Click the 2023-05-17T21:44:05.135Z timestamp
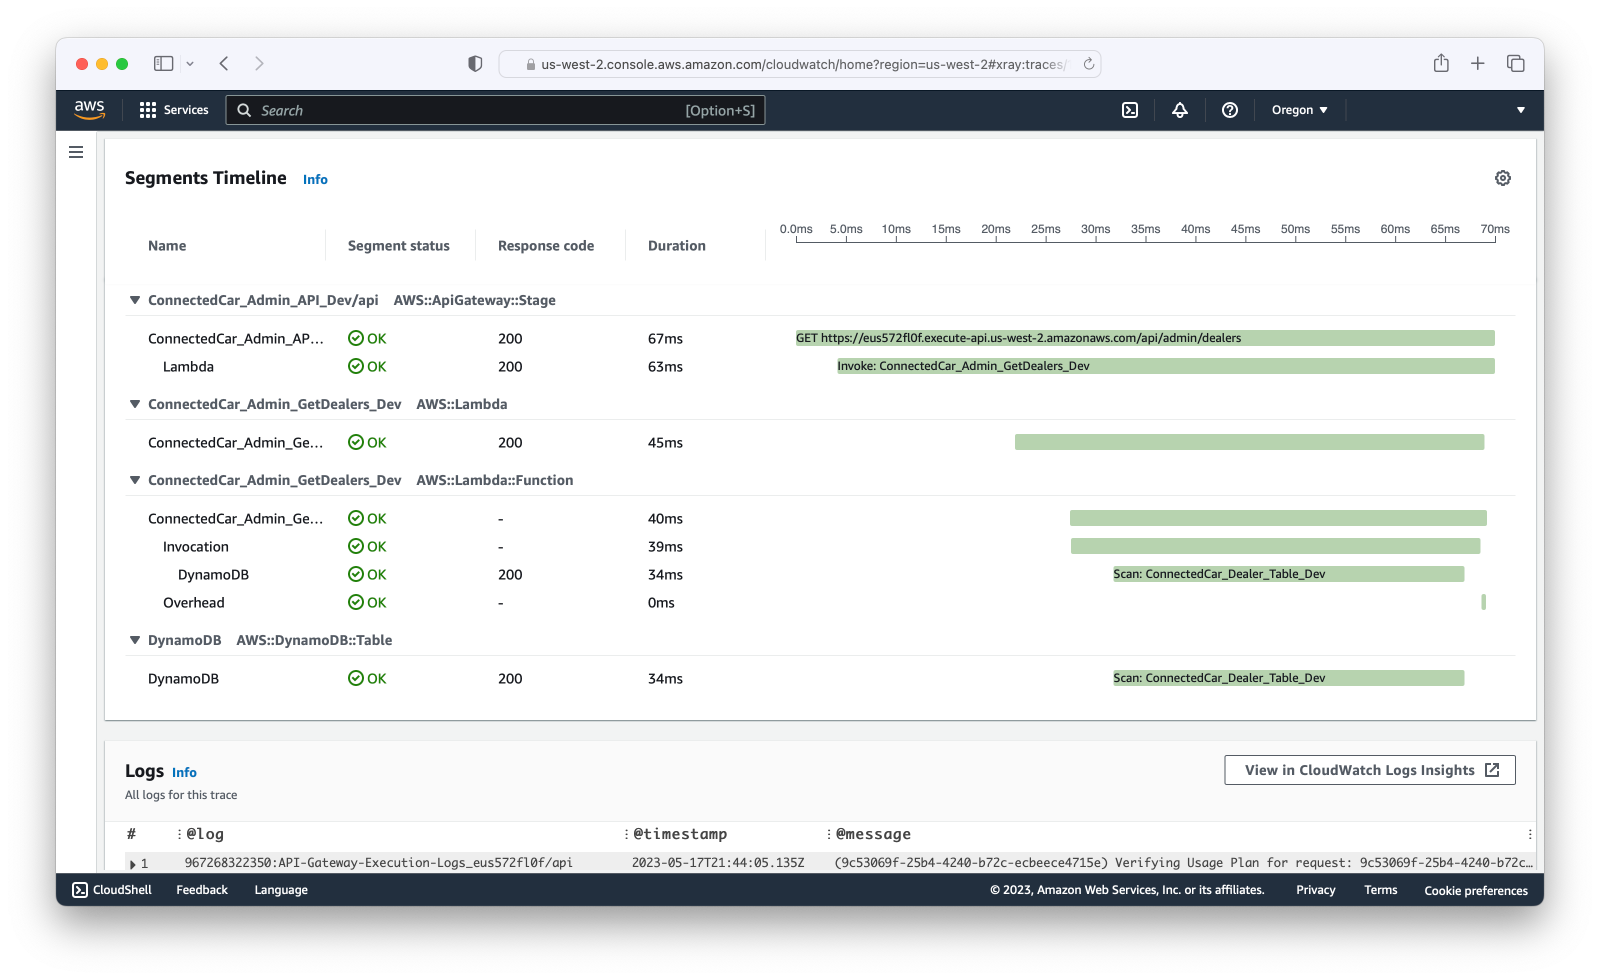This screenshot has width=1600, height=980. tap(718, 863)
